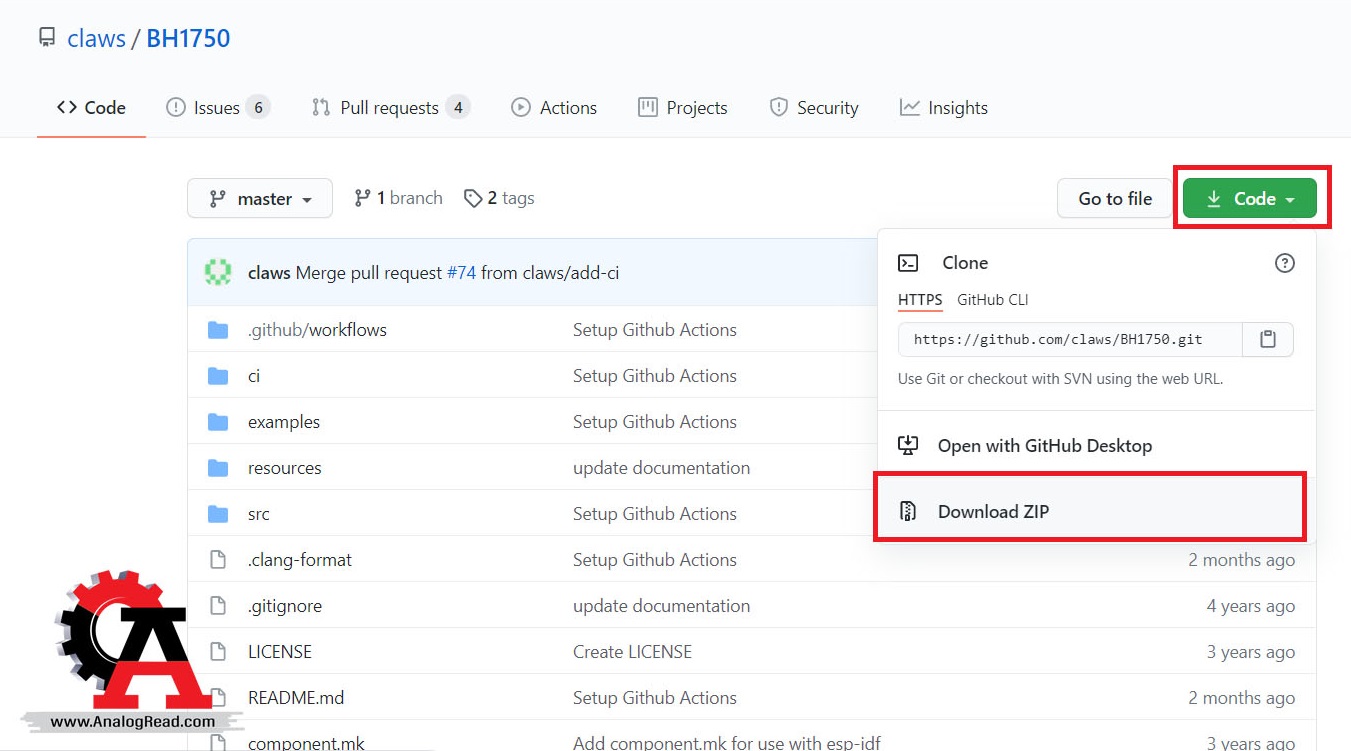The image size is (1351, 751).
Task: Open the claws owner link
Action: click(x=96, y=38)
